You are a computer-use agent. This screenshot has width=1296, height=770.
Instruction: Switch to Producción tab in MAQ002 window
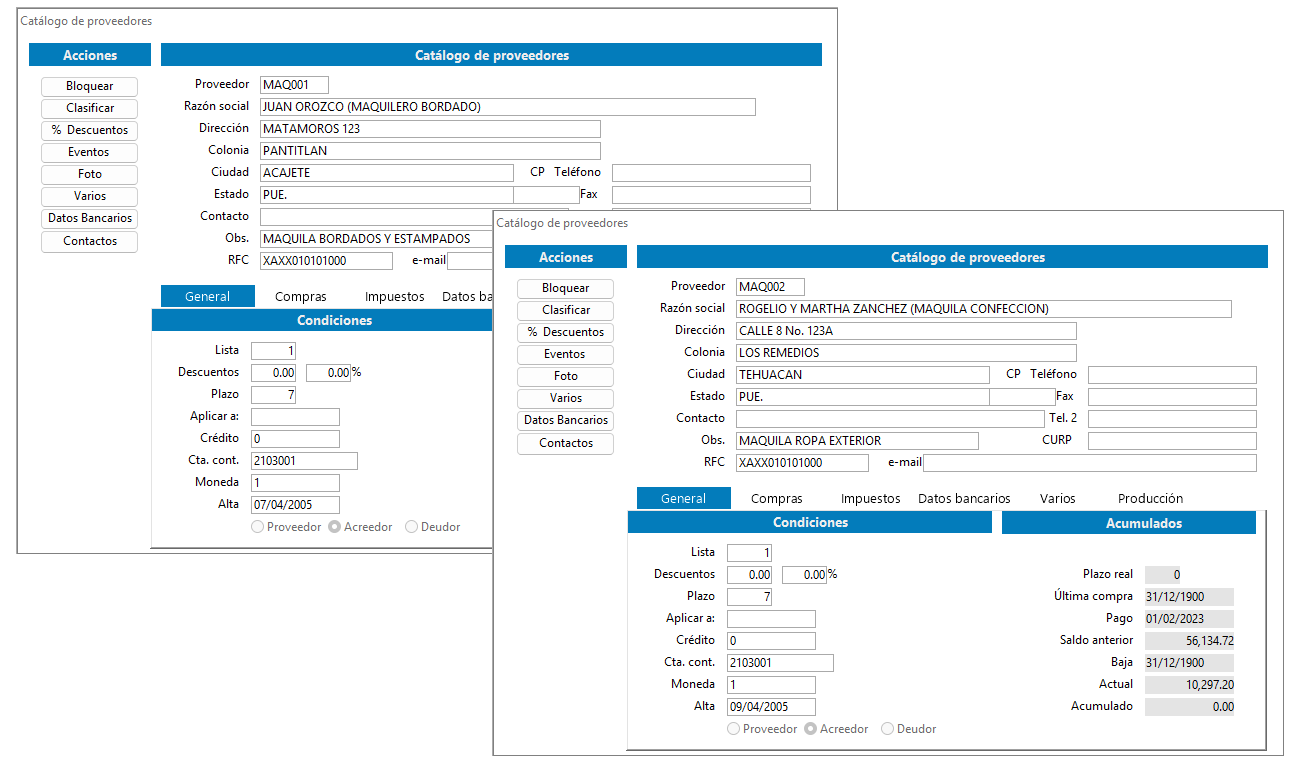1150,498
